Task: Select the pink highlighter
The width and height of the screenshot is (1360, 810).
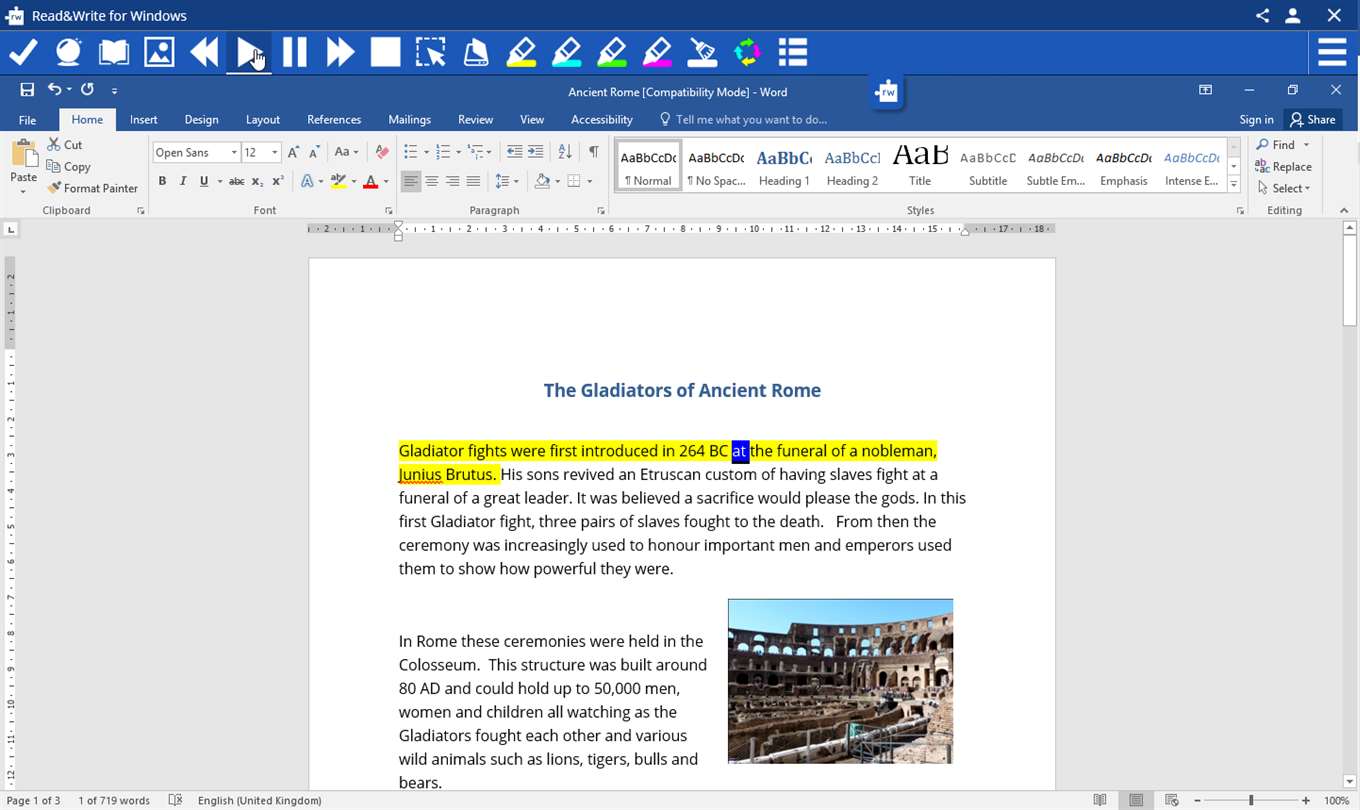Action: pos(657,52)
